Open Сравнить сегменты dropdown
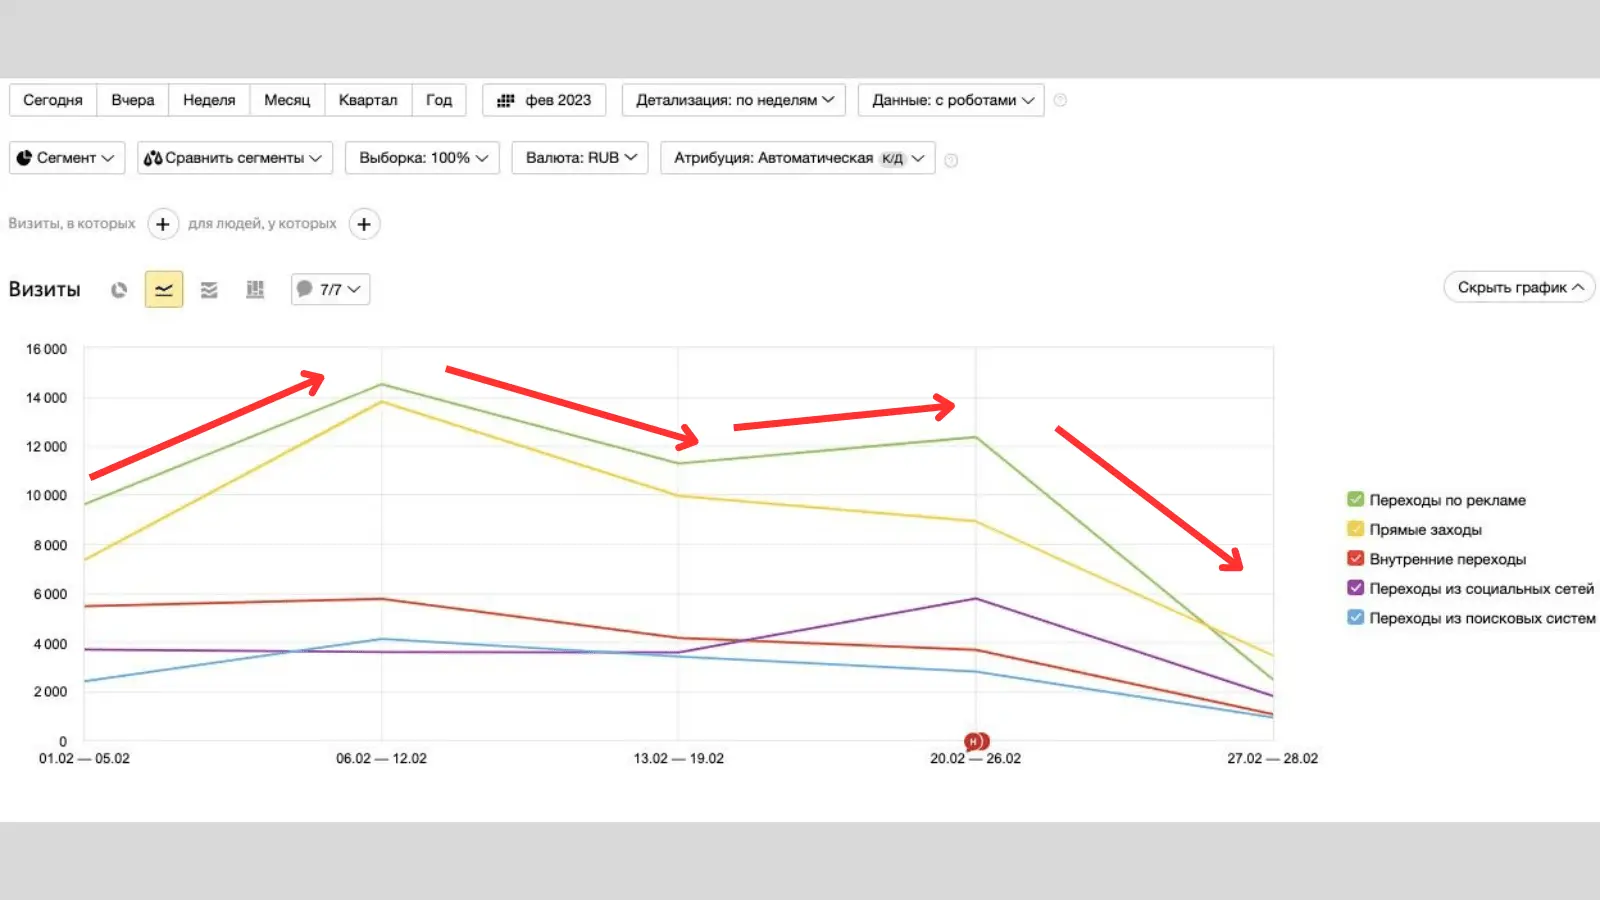This screenshot has width=1600, height=900. tap(235, 158)
